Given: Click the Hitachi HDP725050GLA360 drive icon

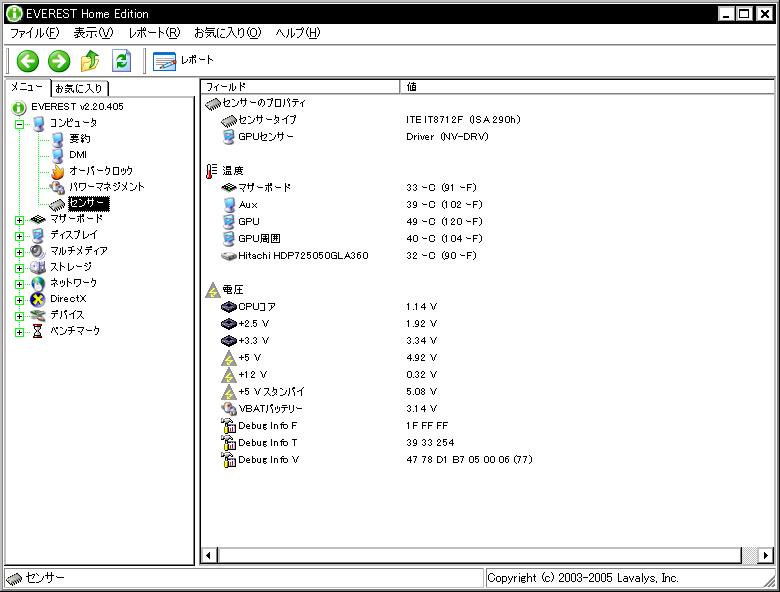Looking at the screenshot, I should click(228, 256).
